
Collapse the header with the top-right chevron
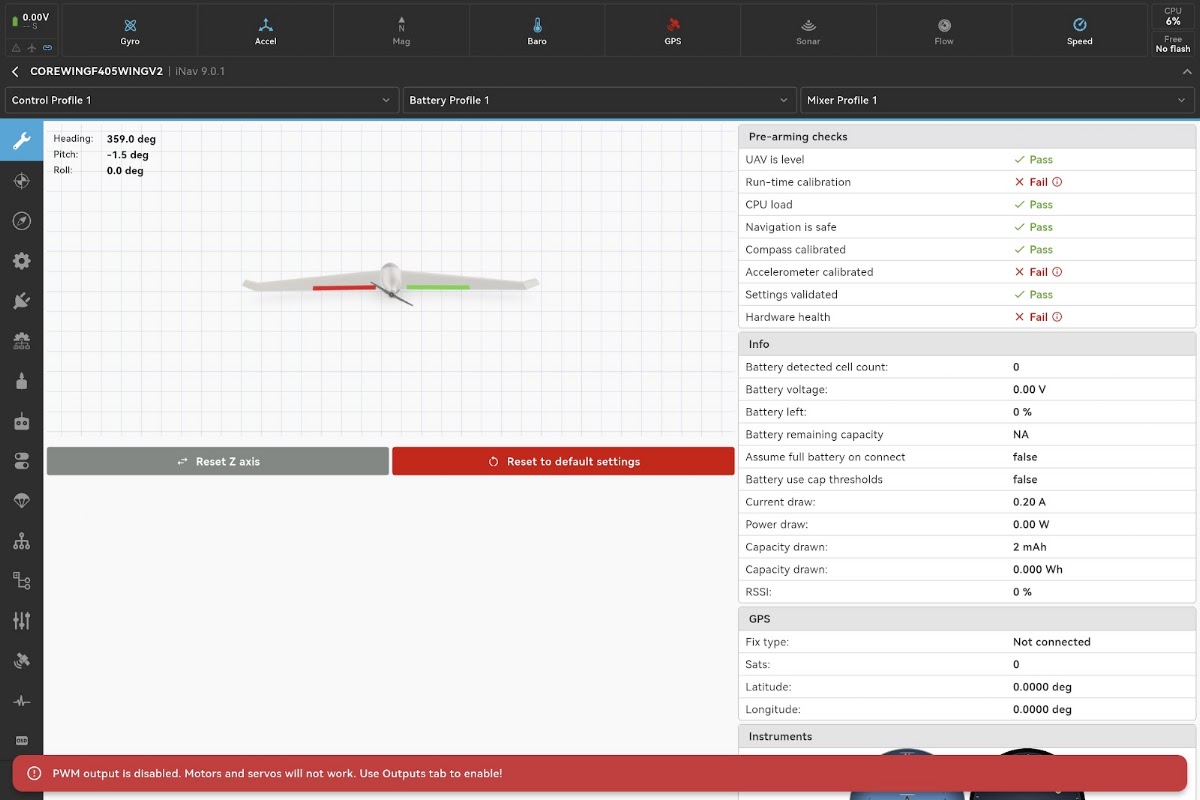pos(1186,72)
